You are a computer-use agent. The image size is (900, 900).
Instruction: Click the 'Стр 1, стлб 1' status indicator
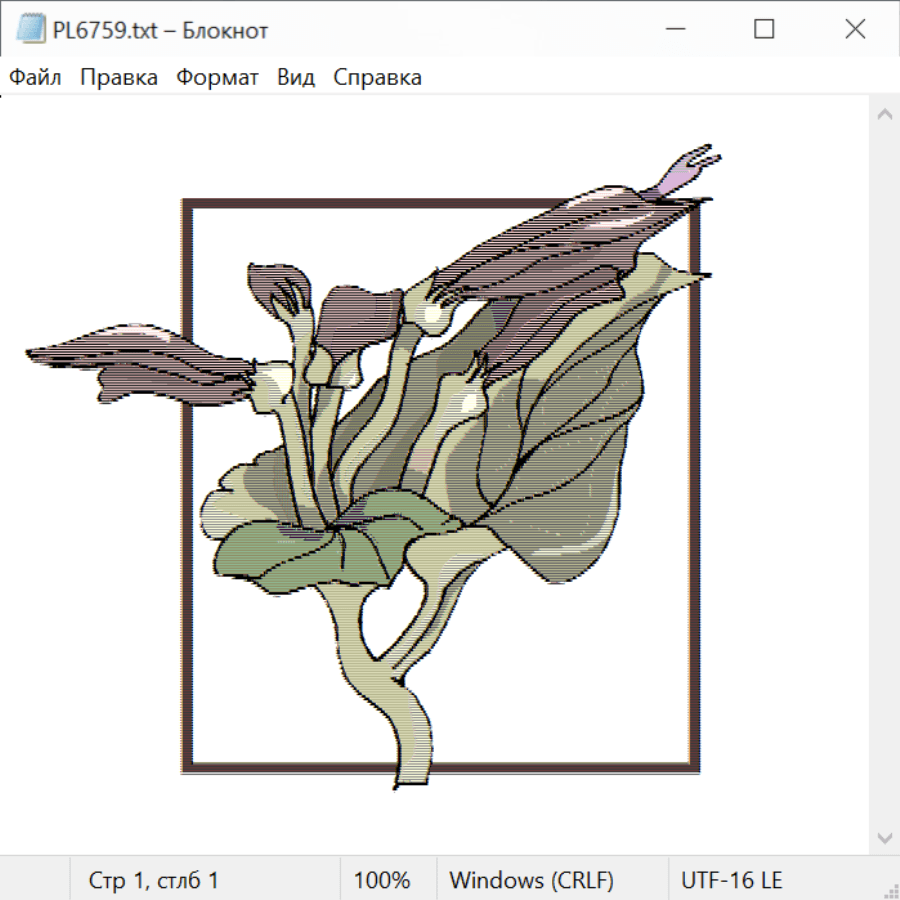tap(153, 880)
